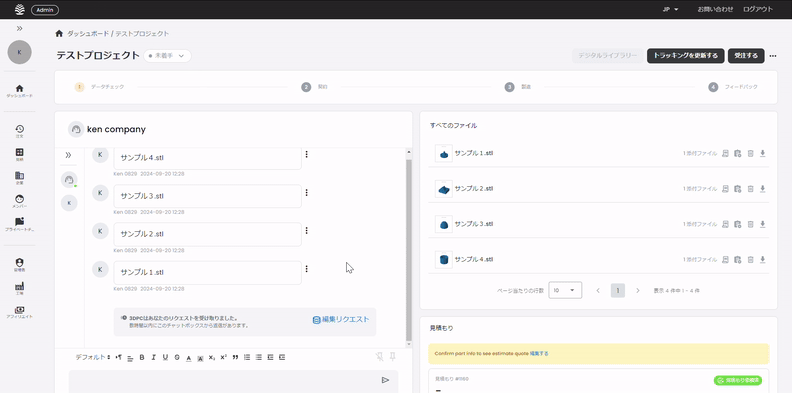Click the breadcrumb home icon

[59, 33]
